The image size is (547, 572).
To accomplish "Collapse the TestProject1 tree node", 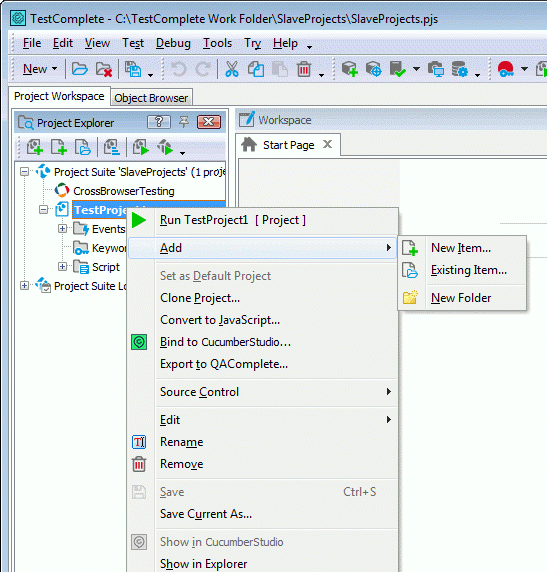I will click(x=43, y=210).
